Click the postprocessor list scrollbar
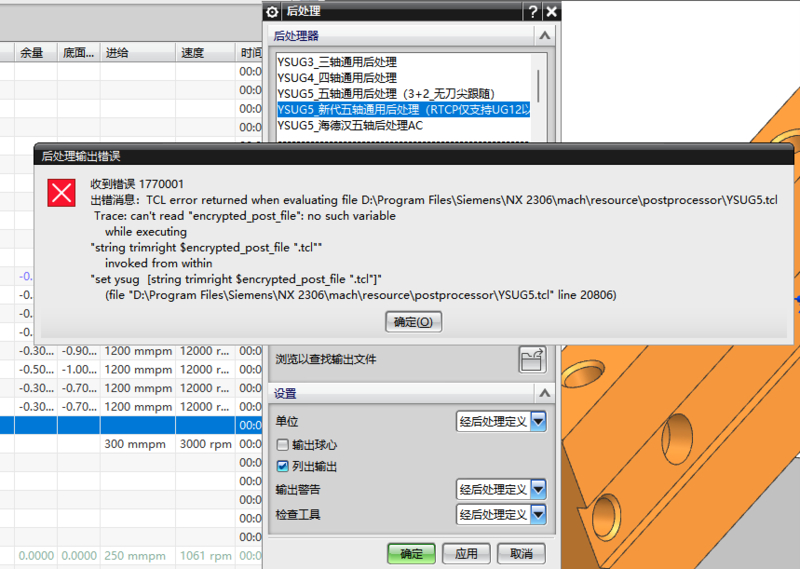 (x=538, y=86)
